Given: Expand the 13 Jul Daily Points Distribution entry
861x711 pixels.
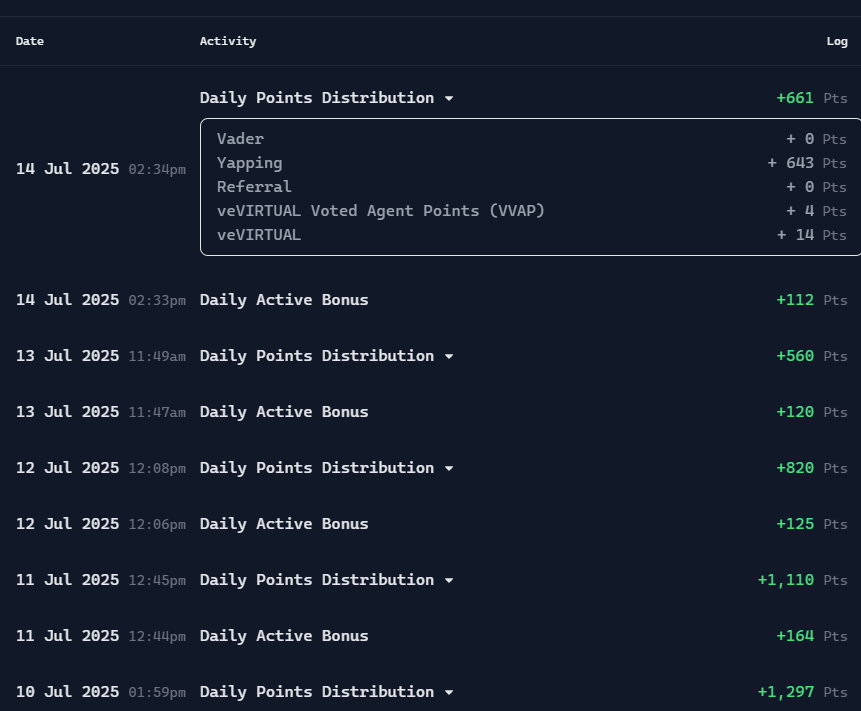Looking at the screenshot, I should click(x=448, y=356).
